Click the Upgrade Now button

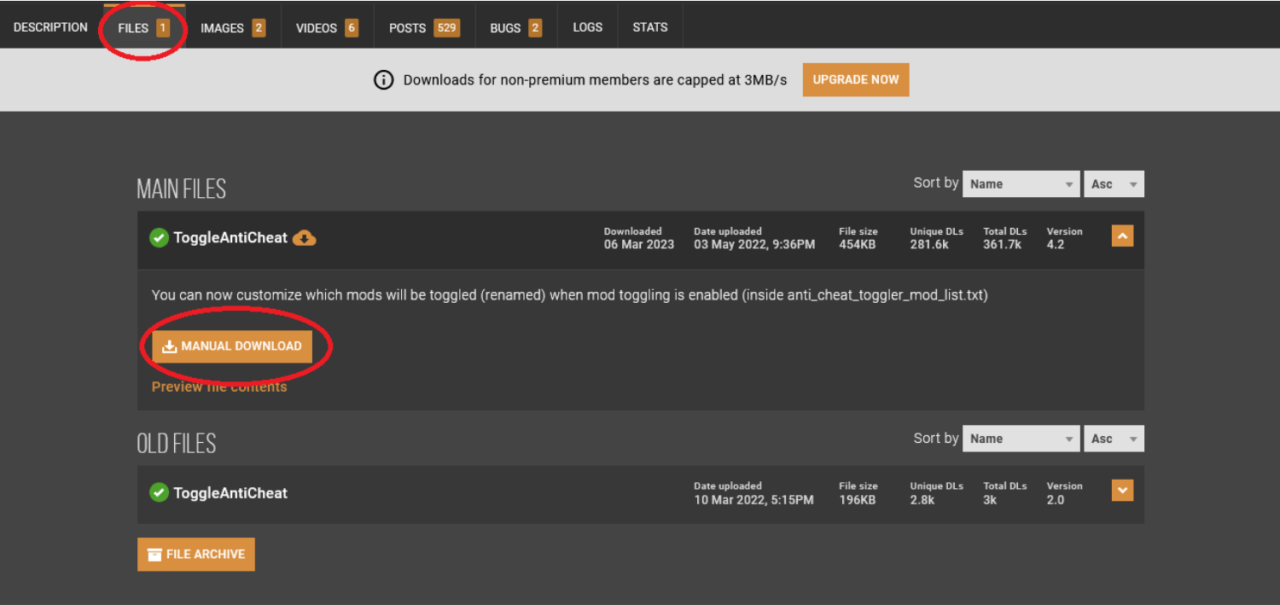coord(855,80)
